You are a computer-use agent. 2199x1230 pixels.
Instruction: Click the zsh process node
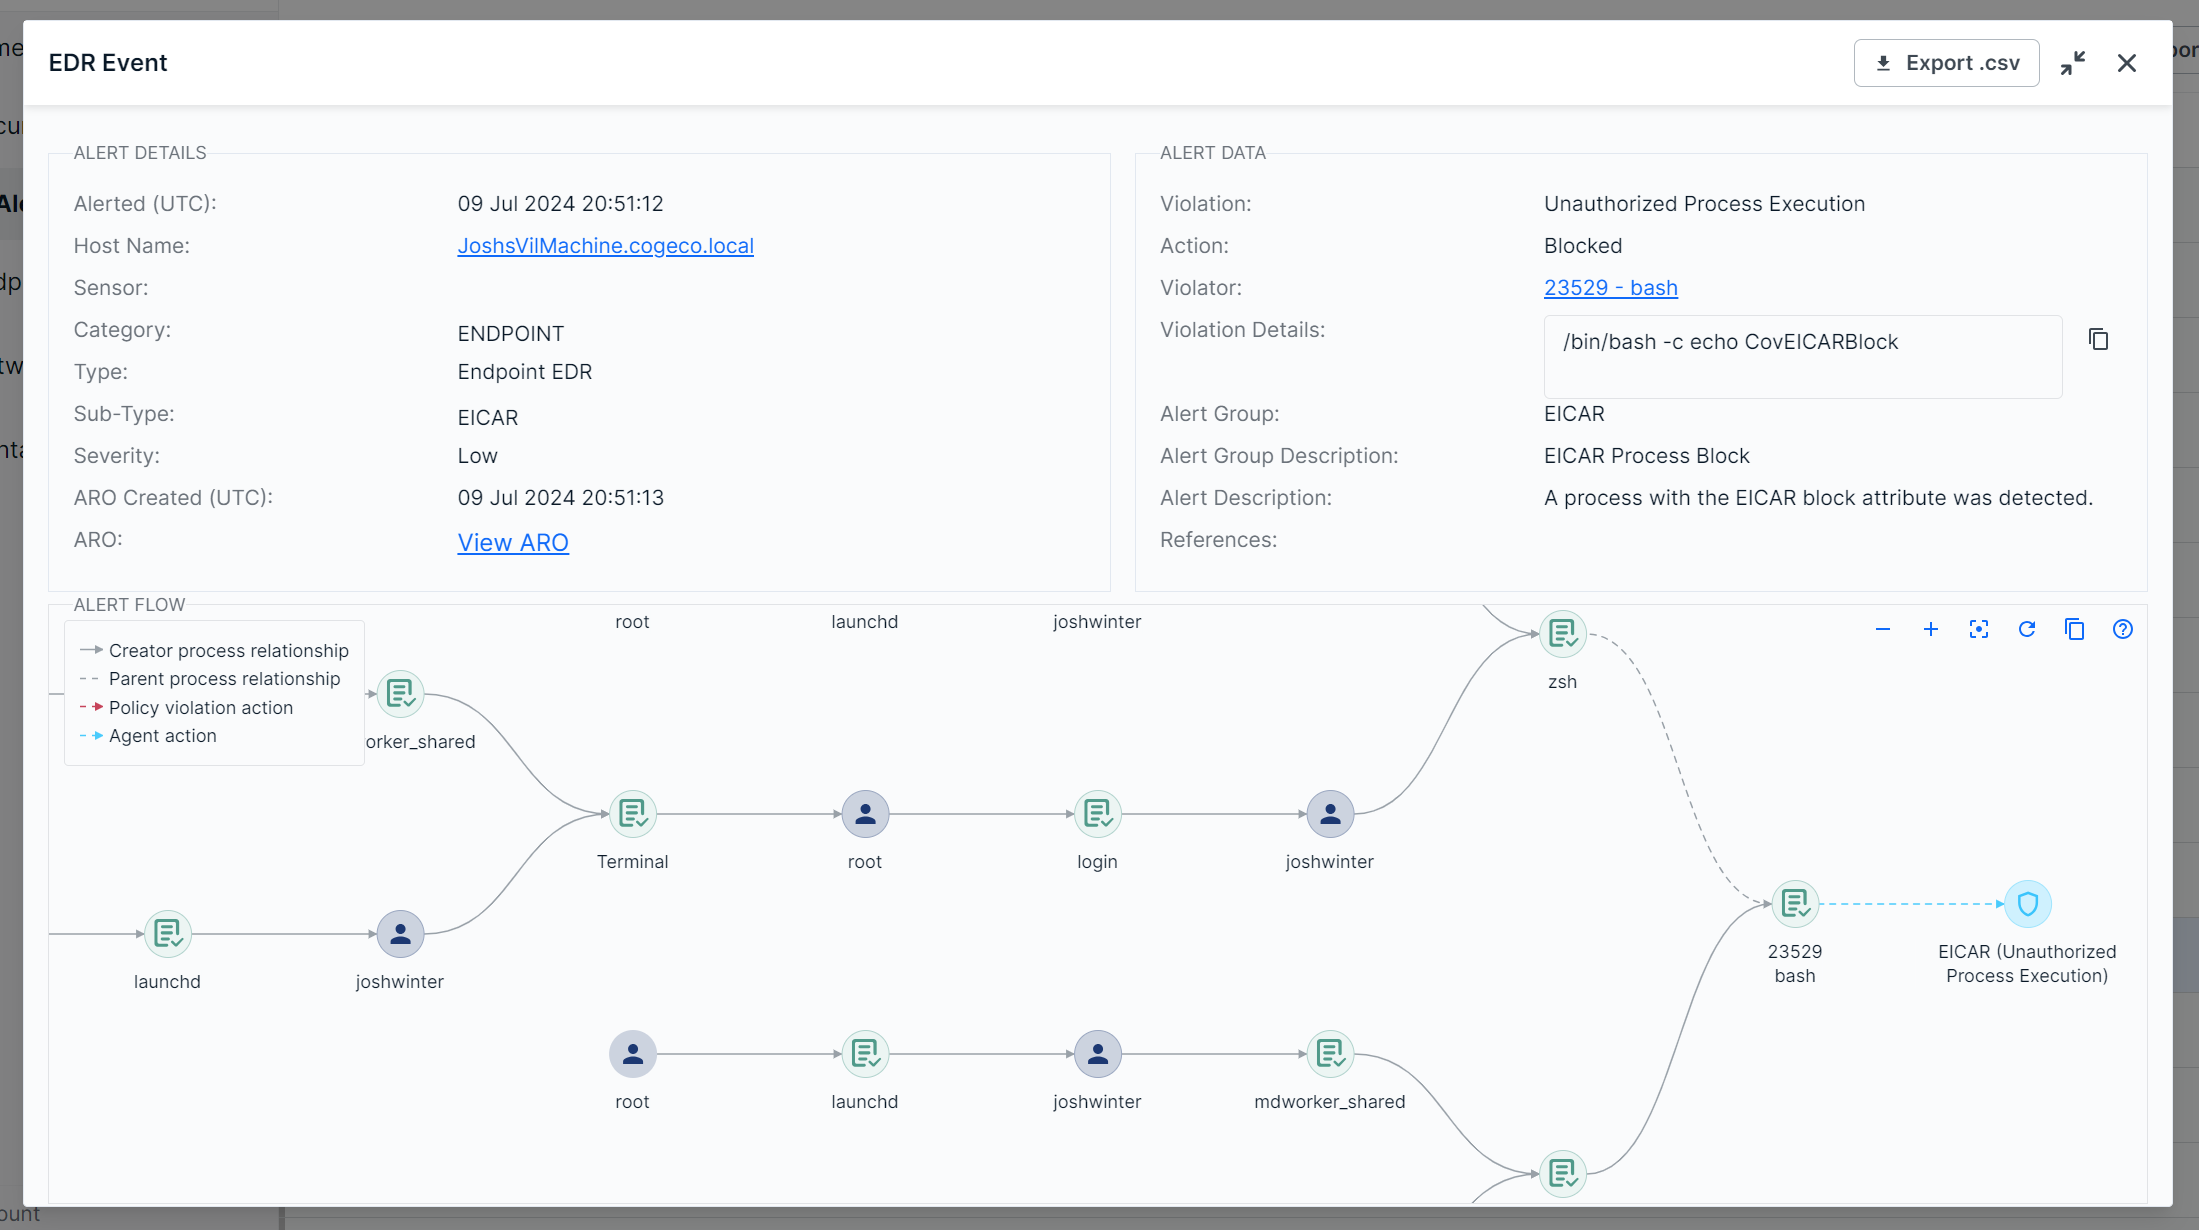pos(1562,634)
